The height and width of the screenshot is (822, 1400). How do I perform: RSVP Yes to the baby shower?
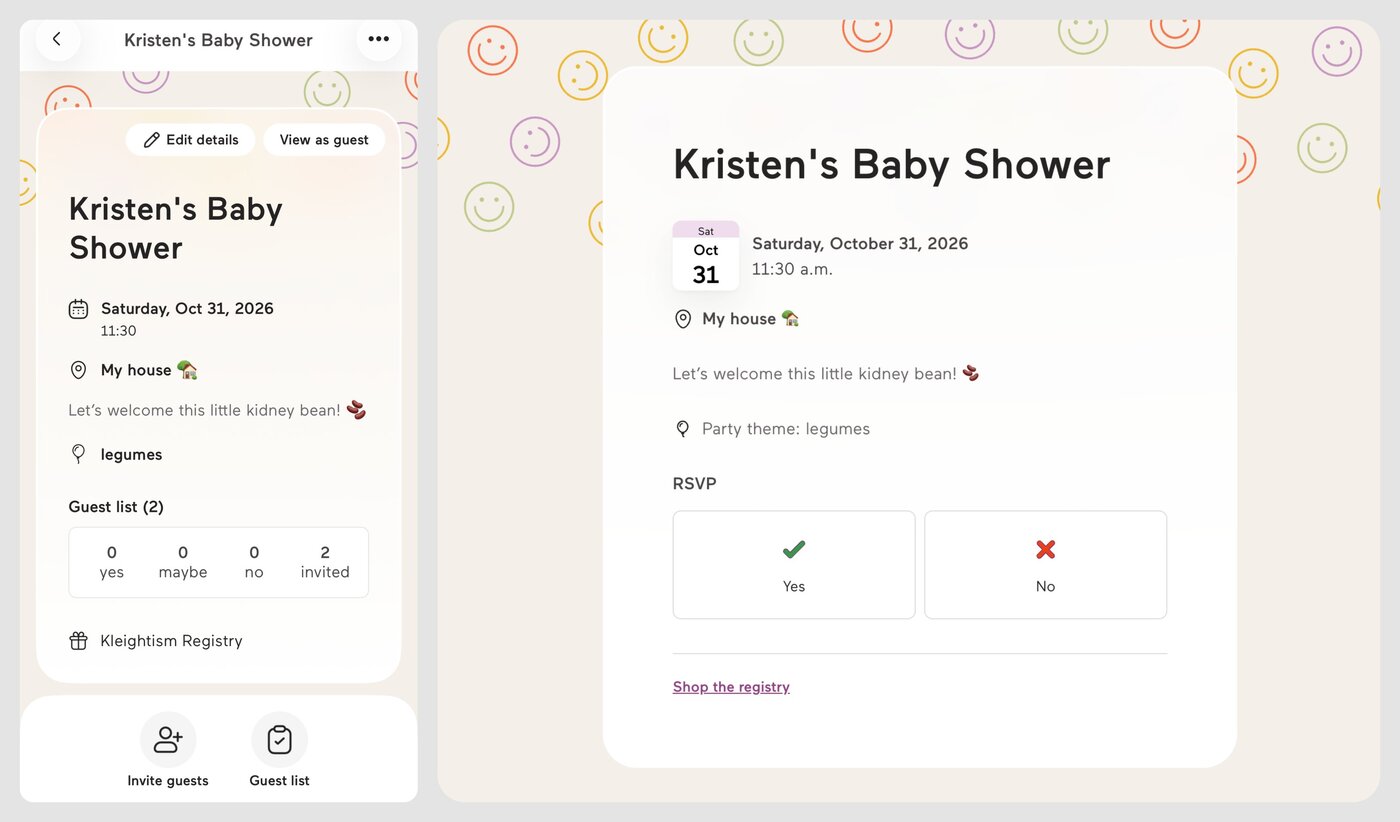tap(794, 565)
